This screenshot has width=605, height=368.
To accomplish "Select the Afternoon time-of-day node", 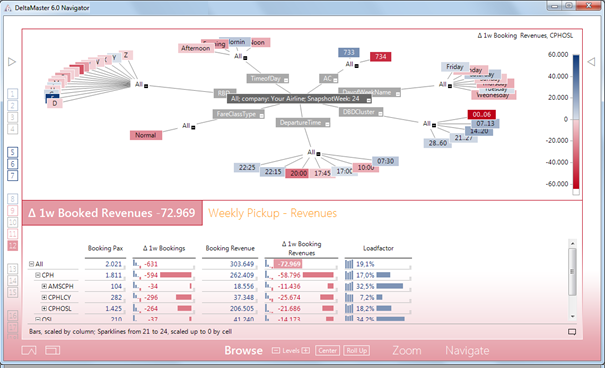I will pyautogui.click(x=196, y=48).
